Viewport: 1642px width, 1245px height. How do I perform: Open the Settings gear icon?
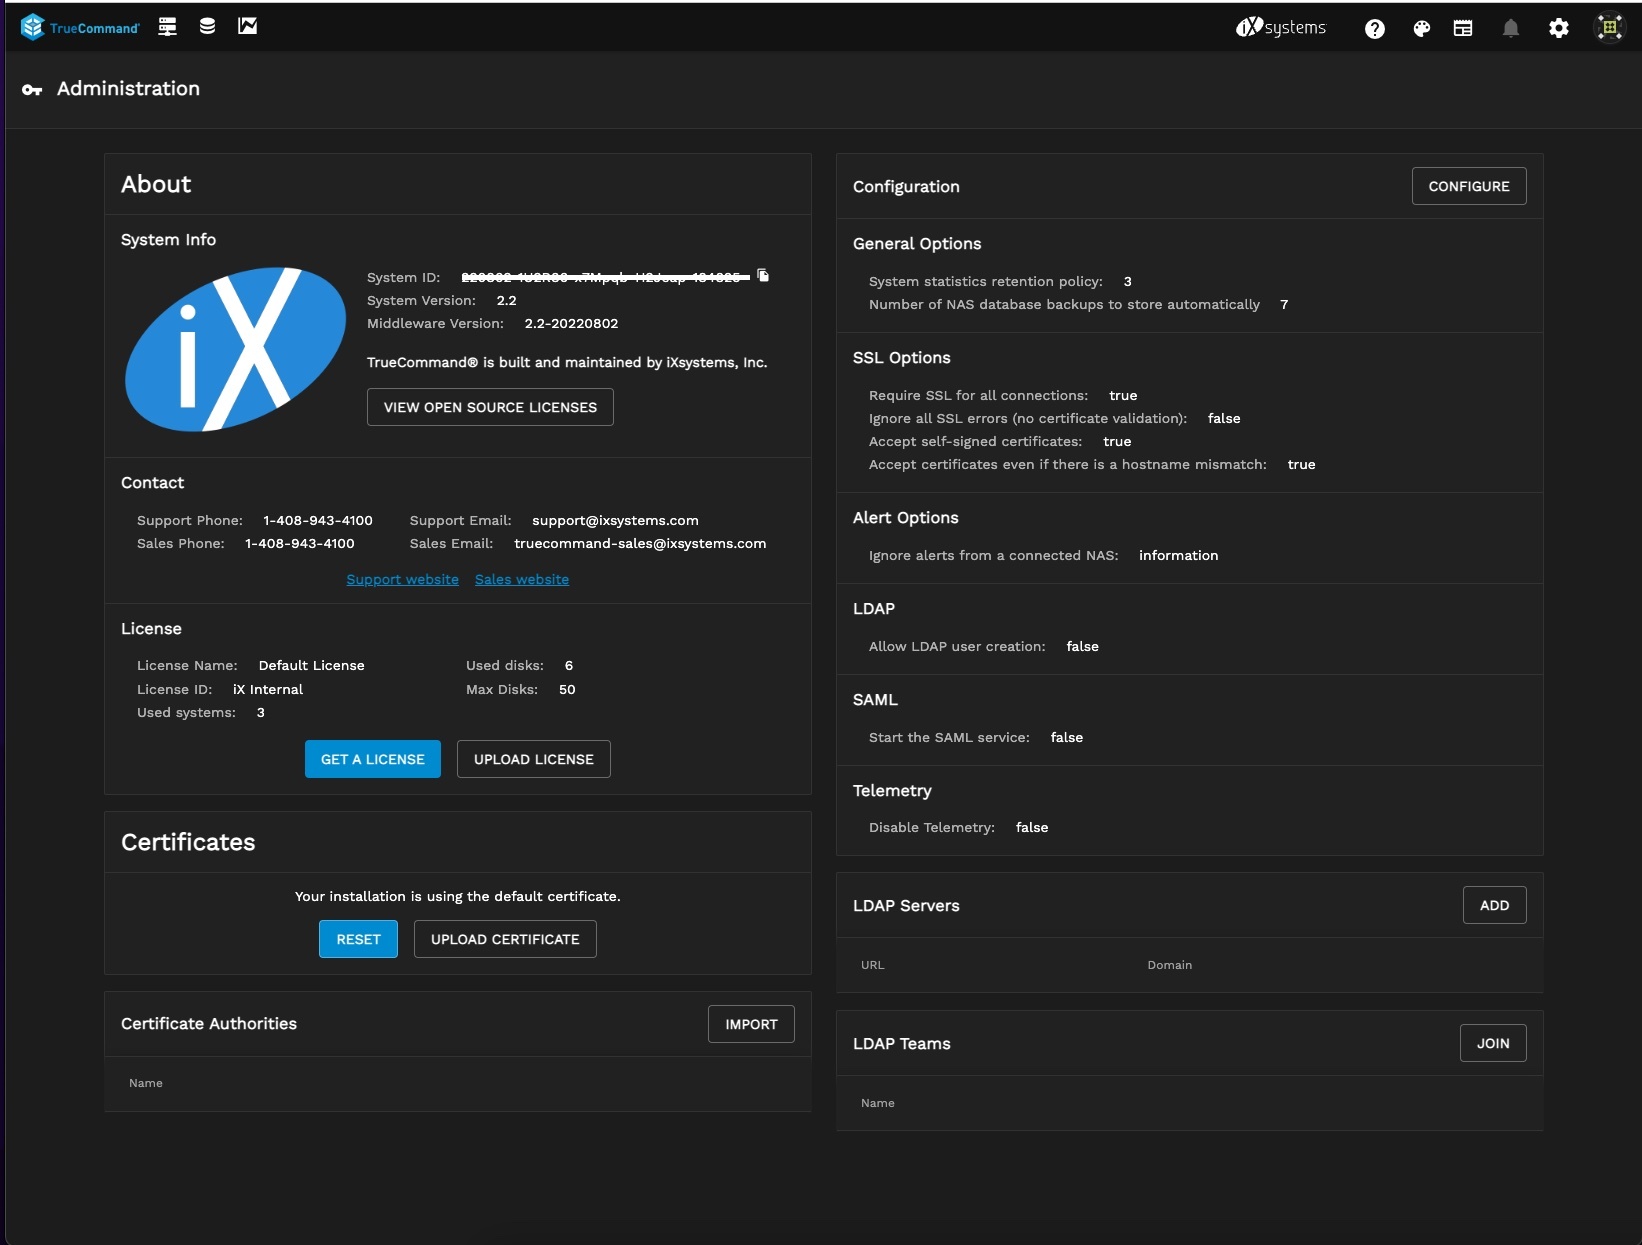[1559, 29]
